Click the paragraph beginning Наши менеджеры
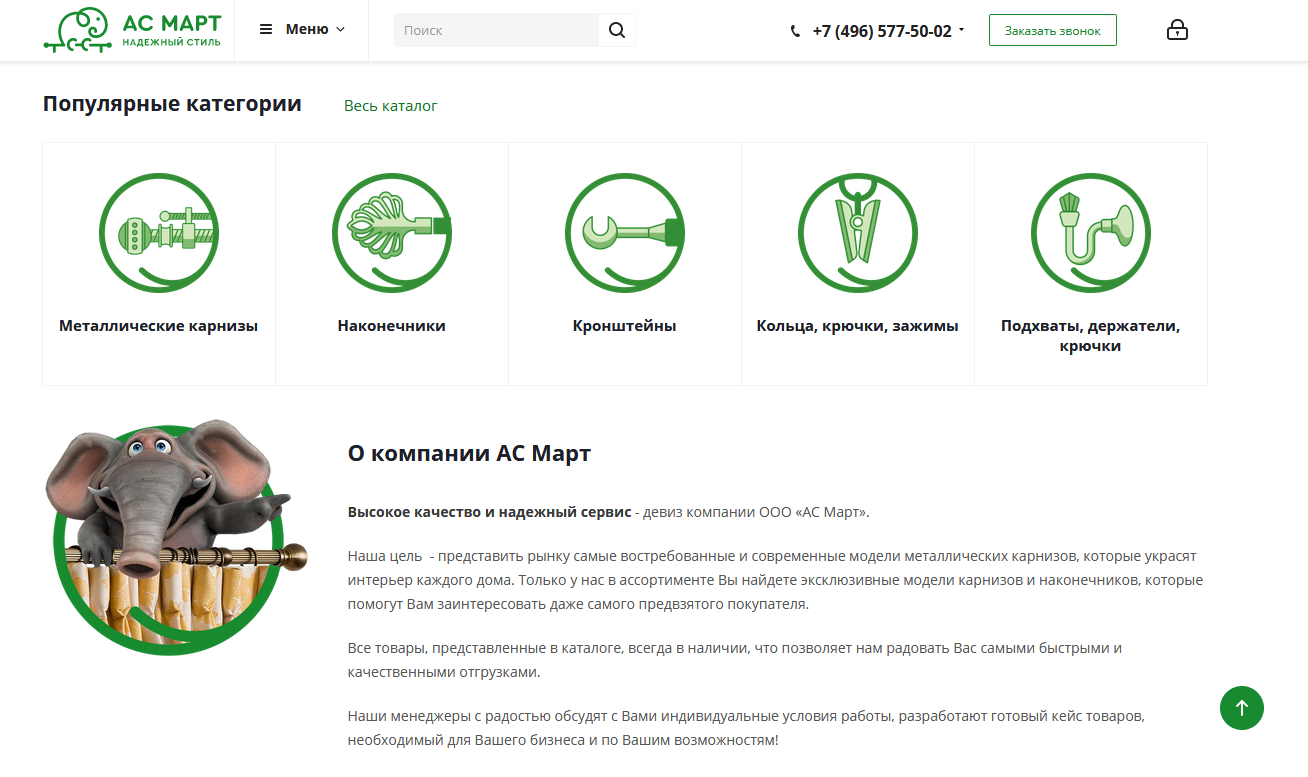 click(x=746, y=729)
